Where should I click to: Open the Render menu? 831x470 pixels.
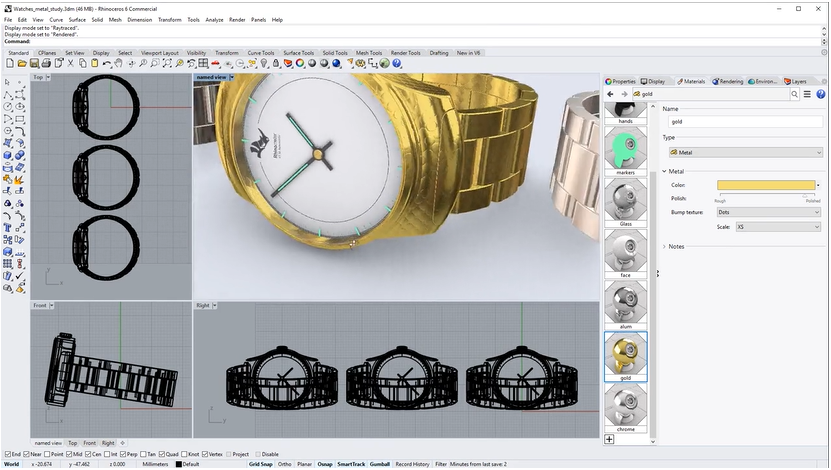pos(237,20)
